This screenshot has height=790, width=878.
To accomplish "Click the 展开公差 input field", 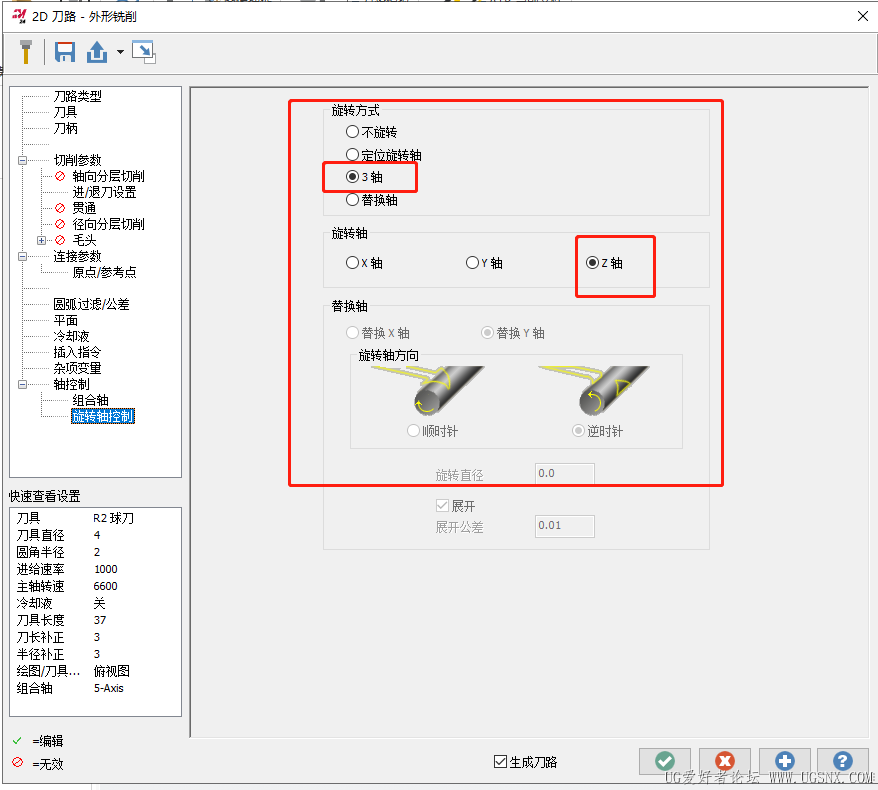I will pyautogui.click(x=564, y=526).
